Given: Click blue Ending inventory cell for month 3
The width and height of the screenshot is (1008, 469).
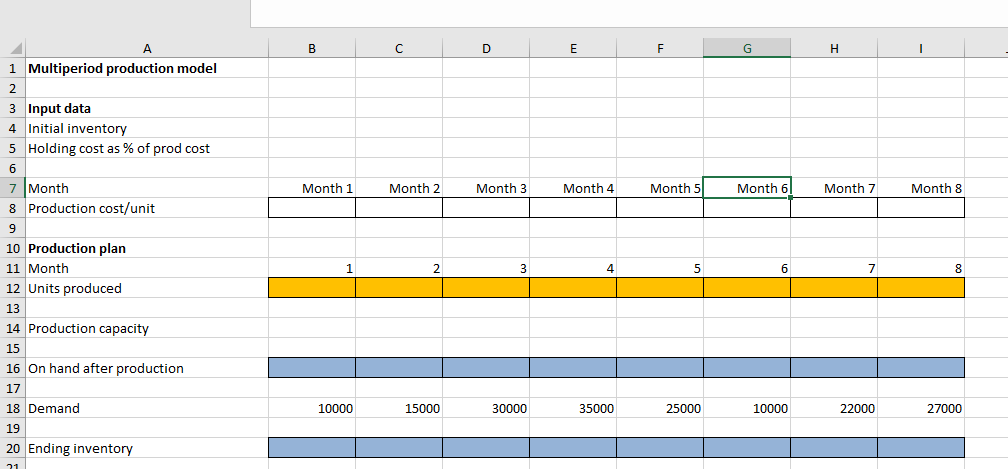Looking at the screenshot, I should (486, 448).
